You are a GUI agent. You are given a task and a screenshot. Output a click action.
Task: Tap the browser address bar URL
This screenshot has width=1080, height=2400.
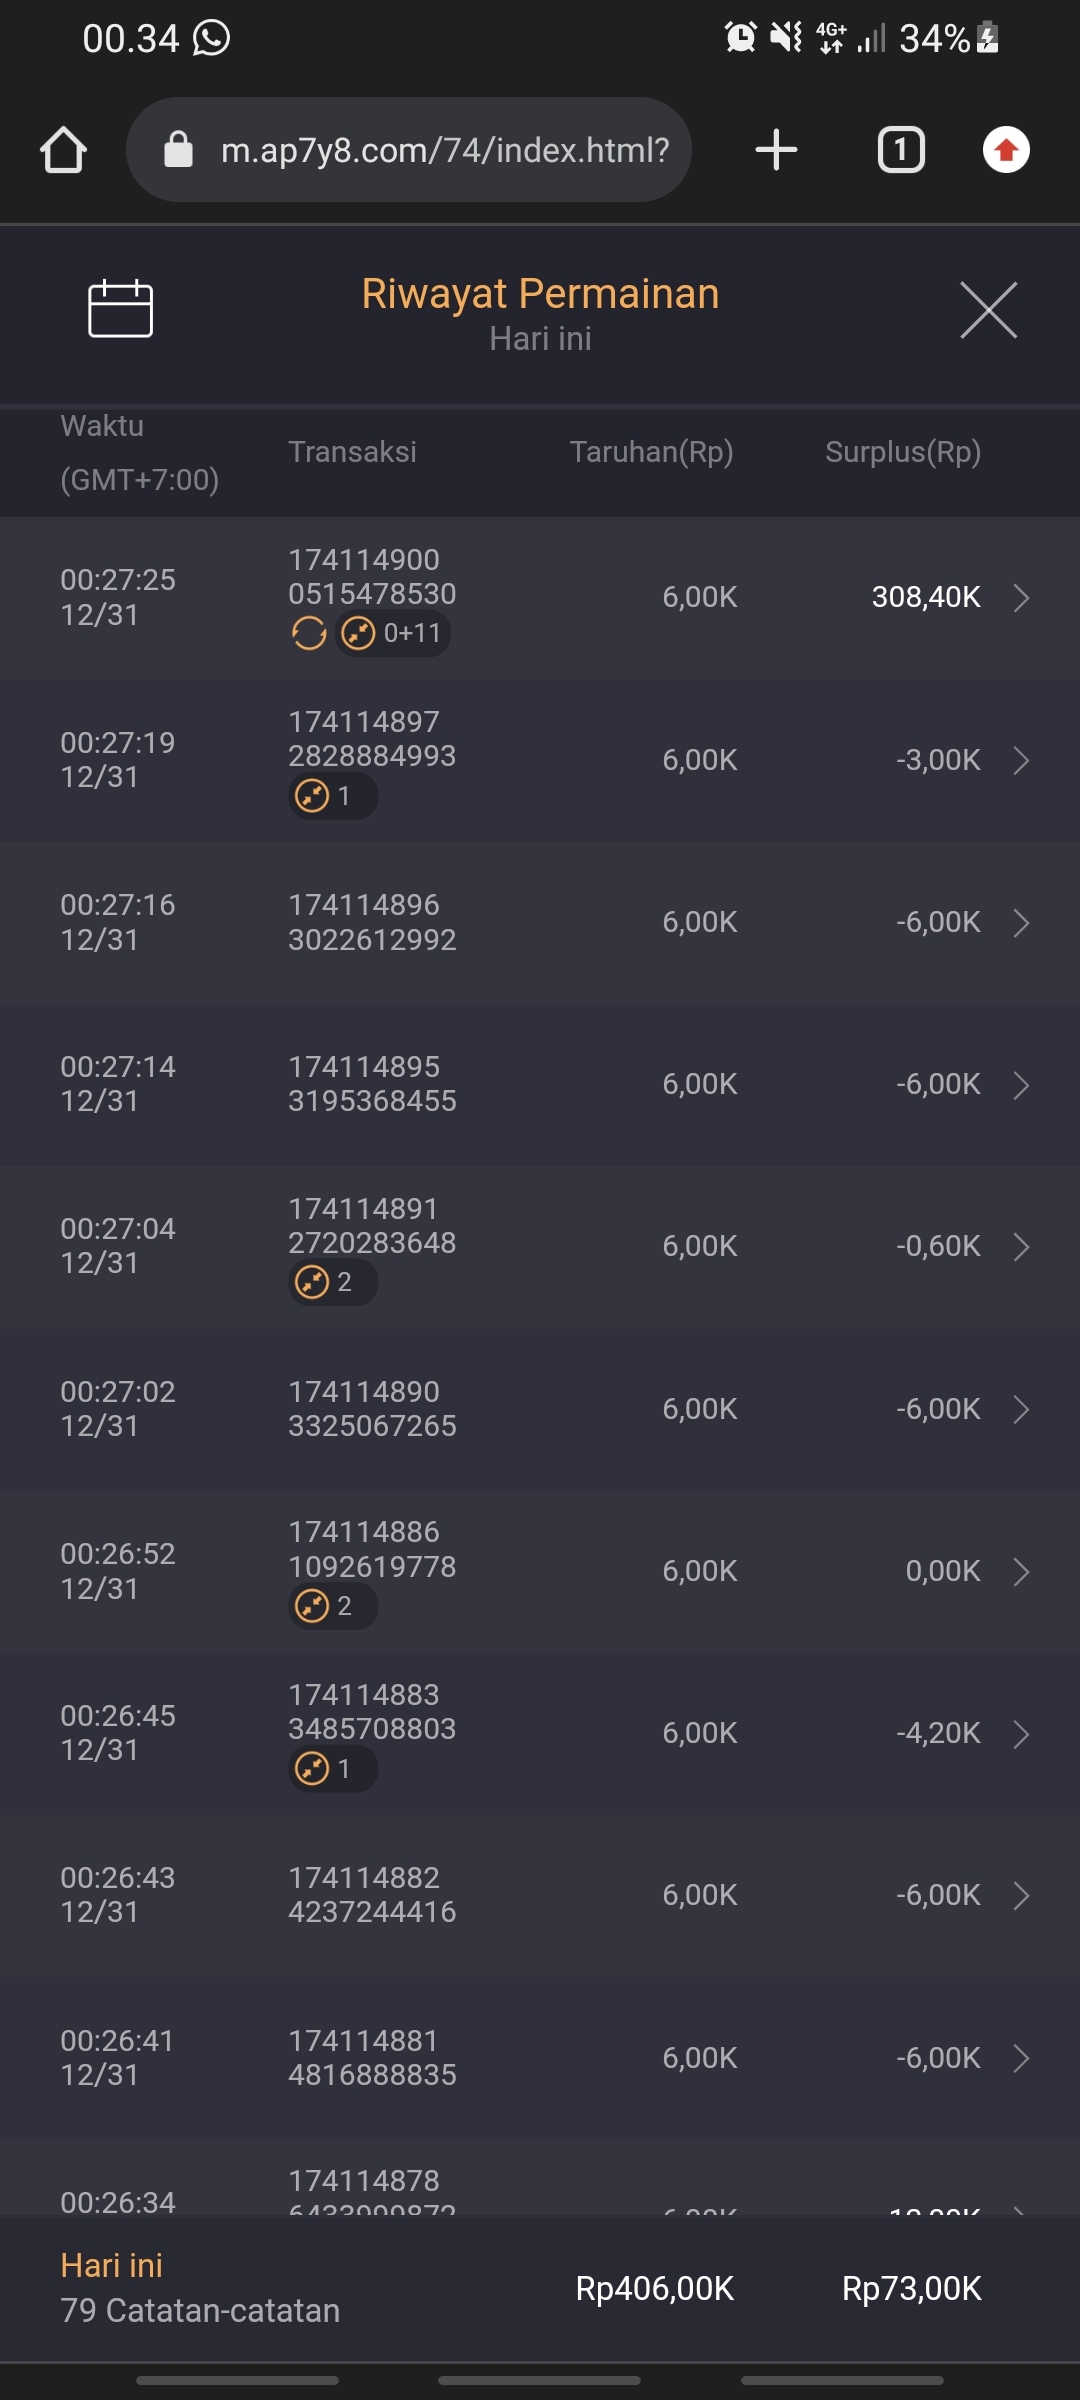[x=444, y=150]
